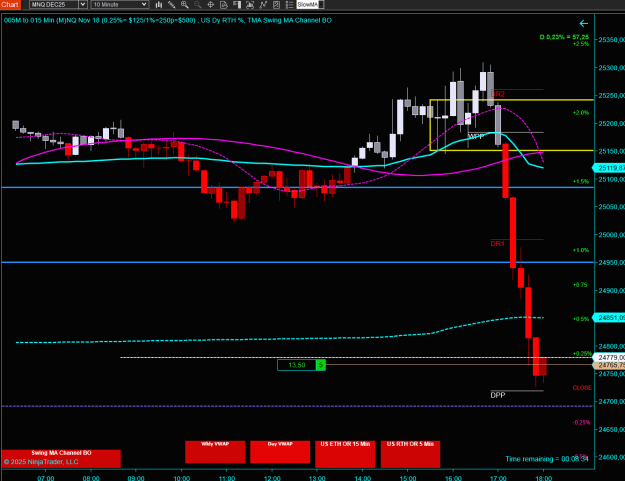Click the +2.0% level label
The height and width of the screenshot is (481, 625).
(x=581, y=113)
